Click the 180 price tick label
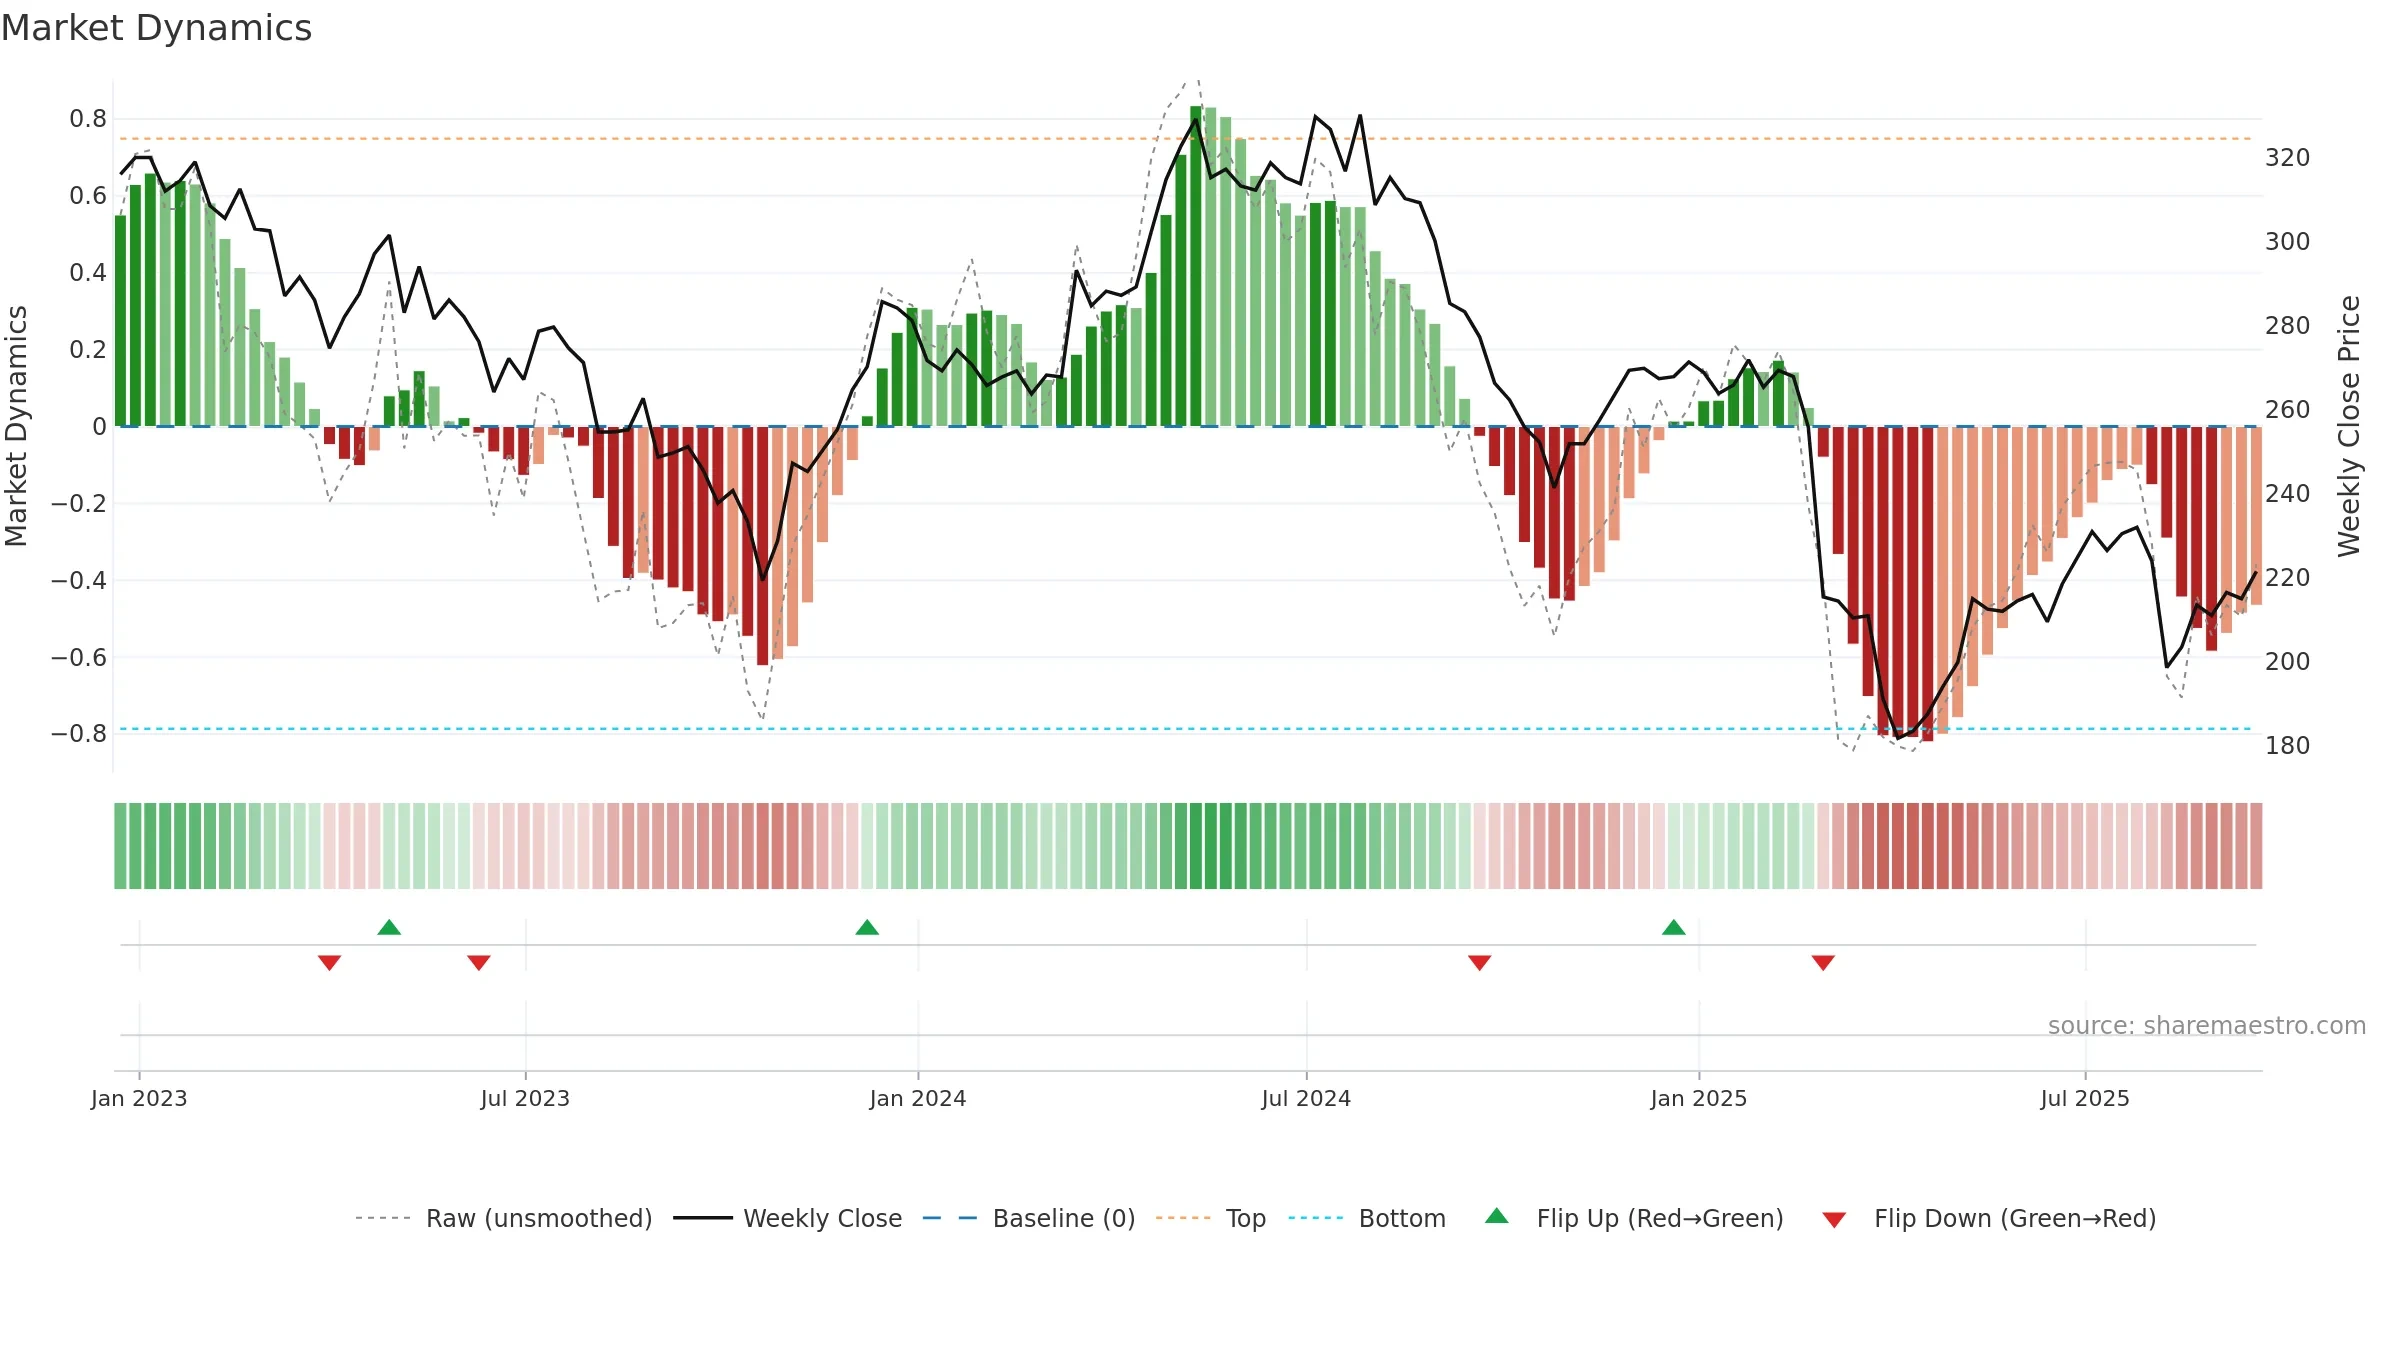Screen dimensions: 2400x1350 tap(2288, 745)
